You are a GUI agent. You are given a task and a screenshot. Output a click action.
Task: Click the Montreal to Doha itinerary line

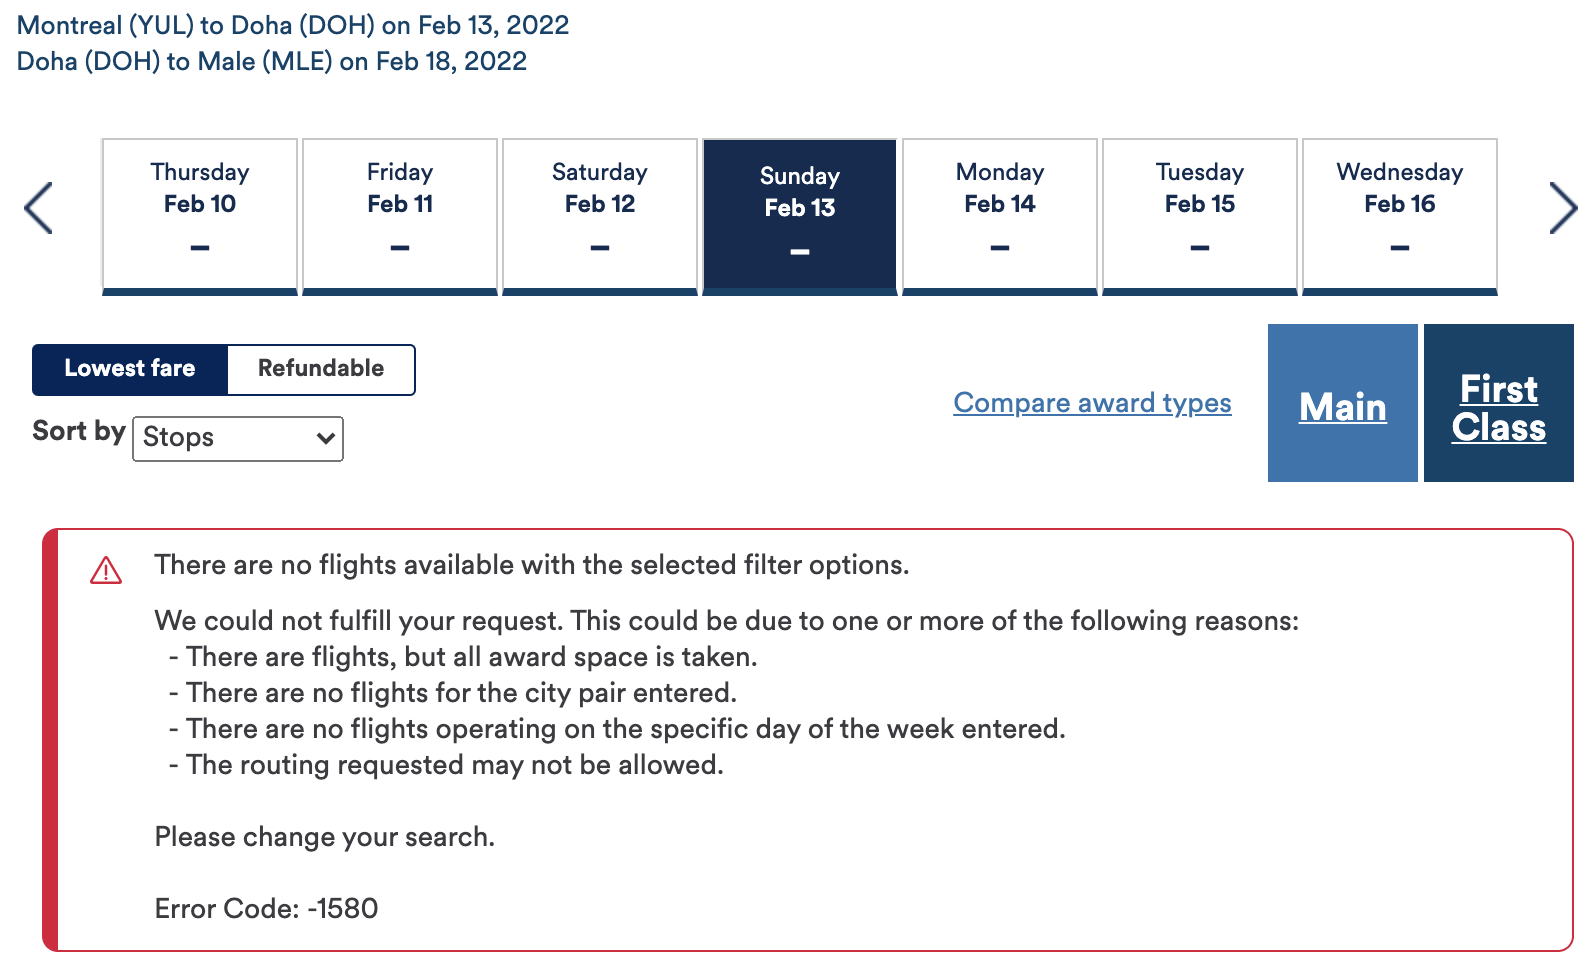293,25
